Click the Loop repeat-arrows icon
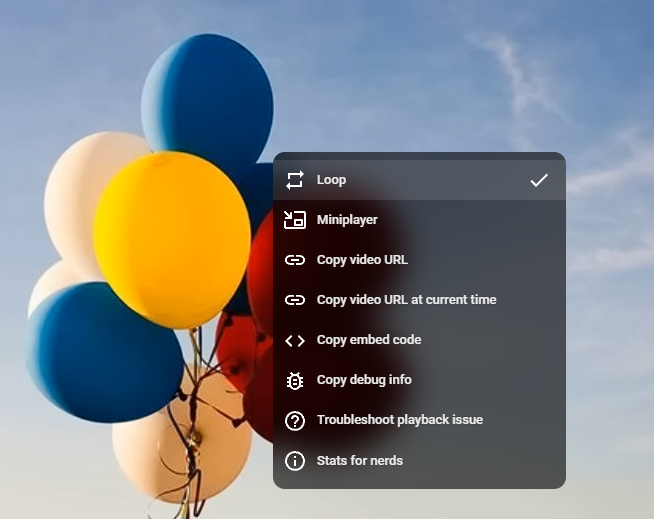 [x=295, y=180]
